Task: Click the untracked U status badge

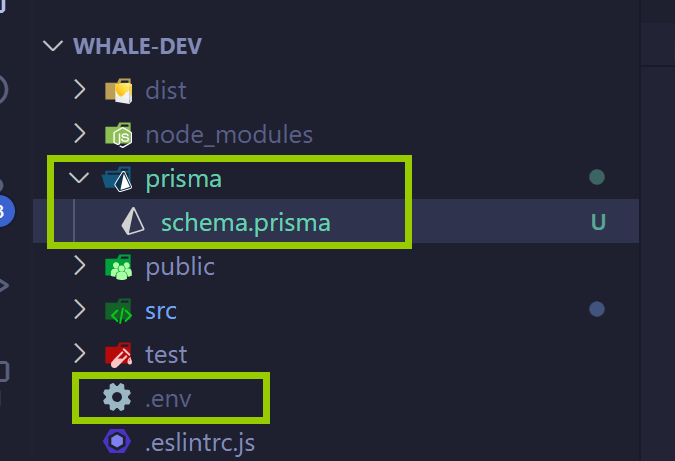Action: pos(598,223)
